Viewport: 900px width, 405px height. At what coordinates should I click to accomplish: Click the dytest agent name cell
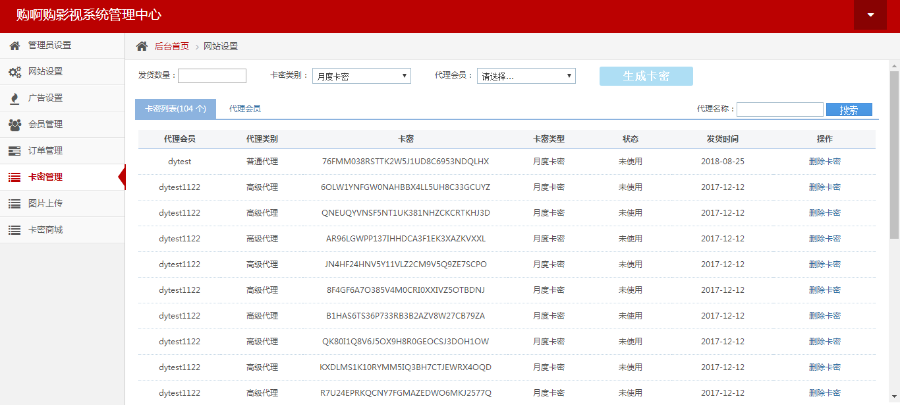[x=180, y=161]
